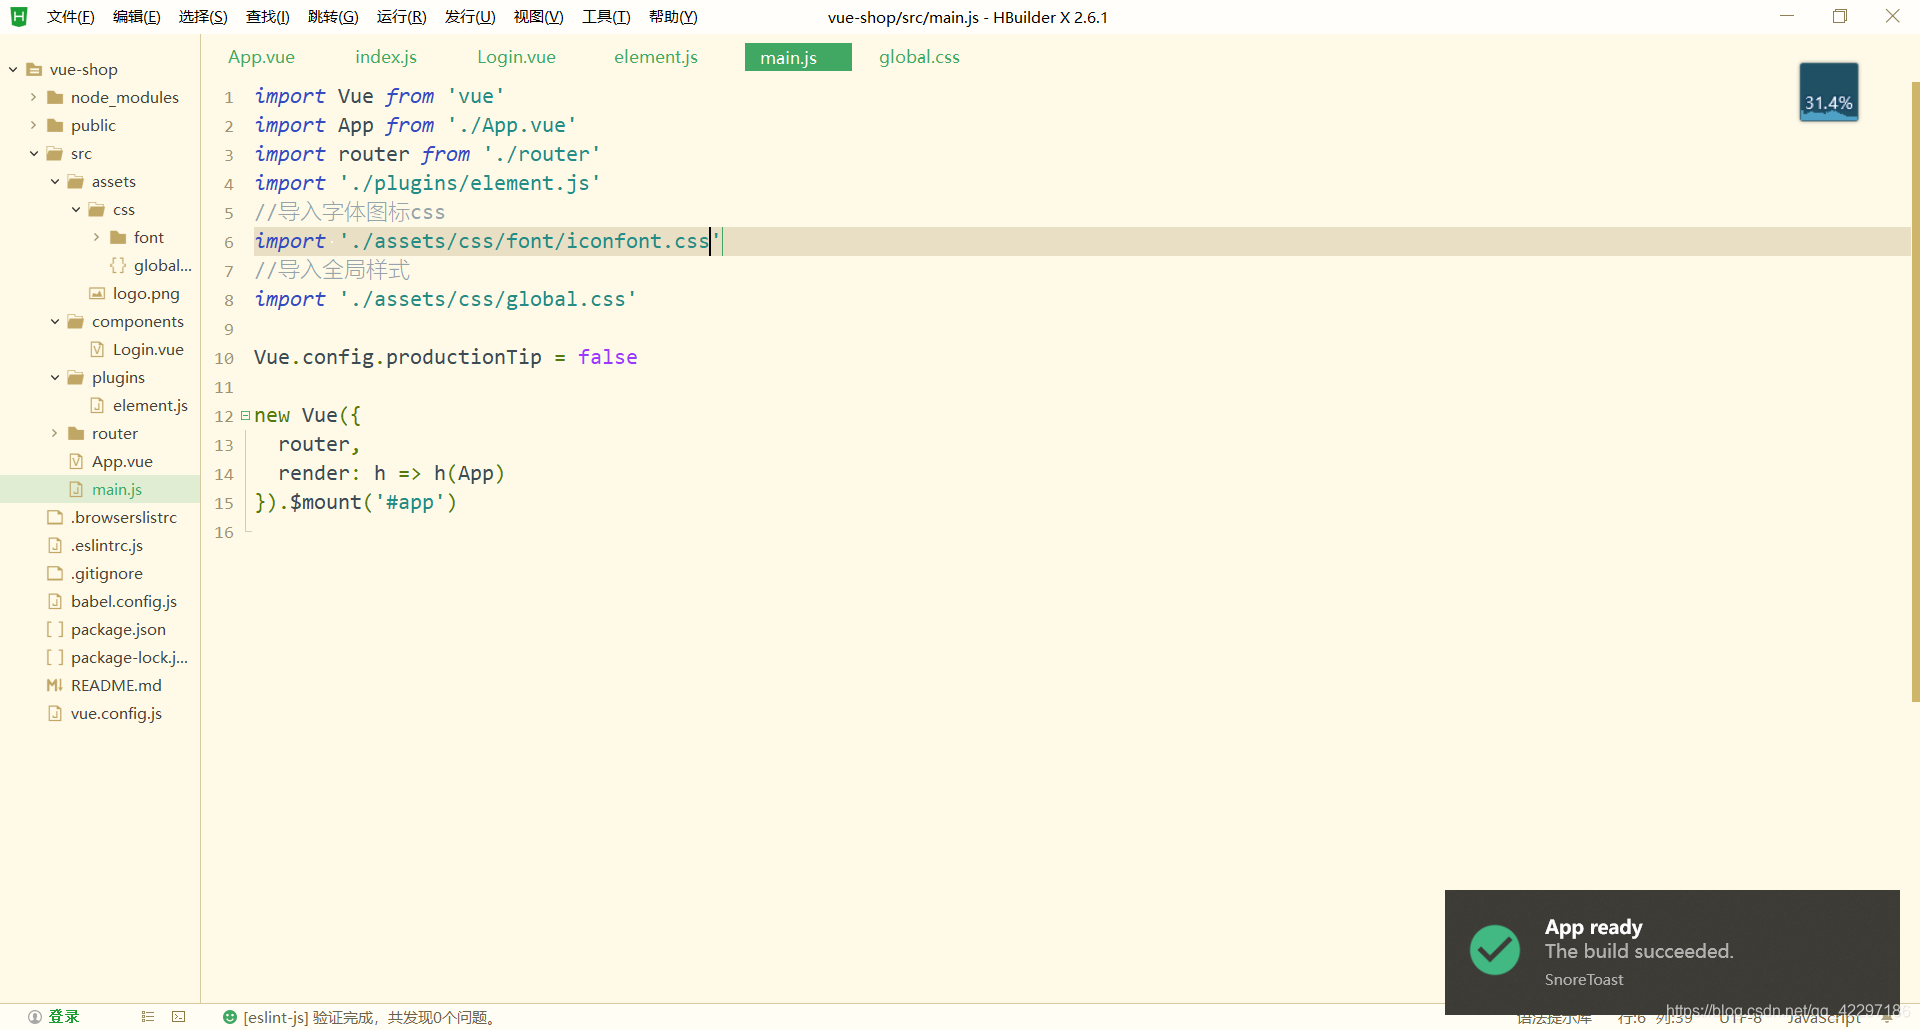Viewport: 1920px width, 1030px height.
Task: Open .gitignore in the project tree
Action: pos(107,573)
